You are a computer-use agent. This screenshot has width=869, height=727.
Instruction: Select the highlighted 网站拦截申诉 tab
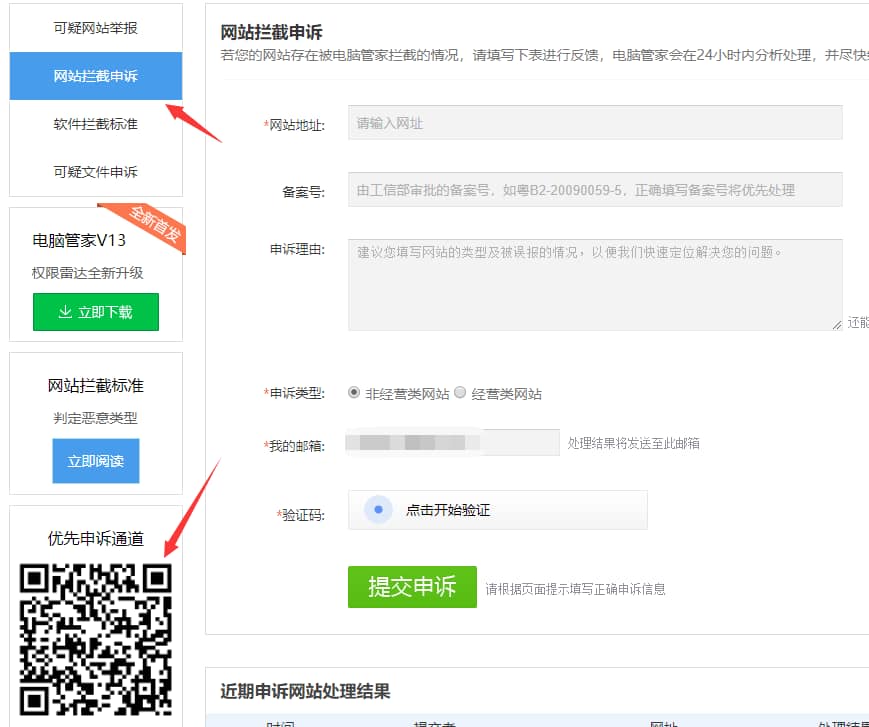[x=95, y=76]
